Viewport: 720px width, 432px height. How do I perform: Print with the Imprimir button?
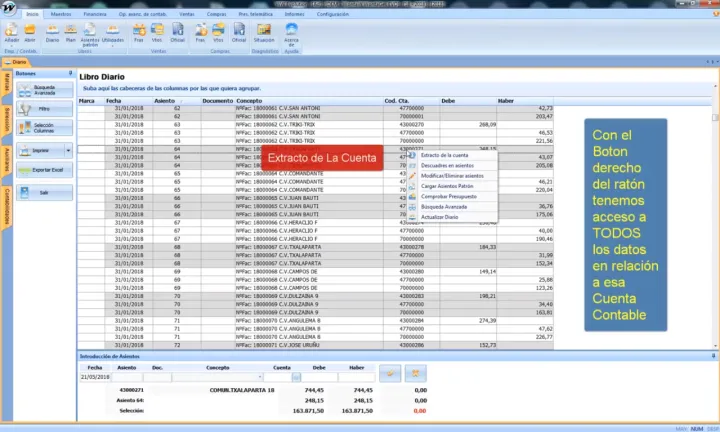tap(40, 151)
